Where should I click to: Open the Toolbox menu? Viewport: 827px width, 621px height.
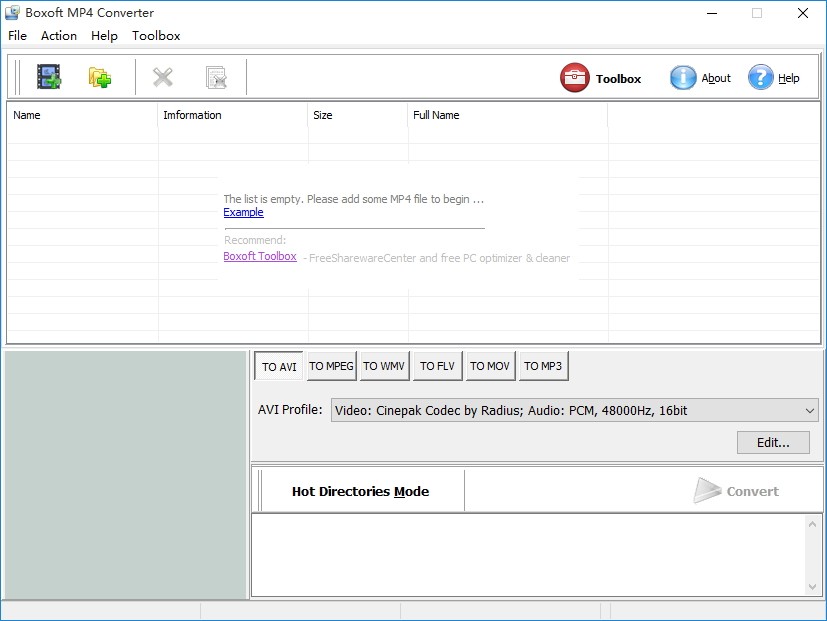click(x=156, y=35)
